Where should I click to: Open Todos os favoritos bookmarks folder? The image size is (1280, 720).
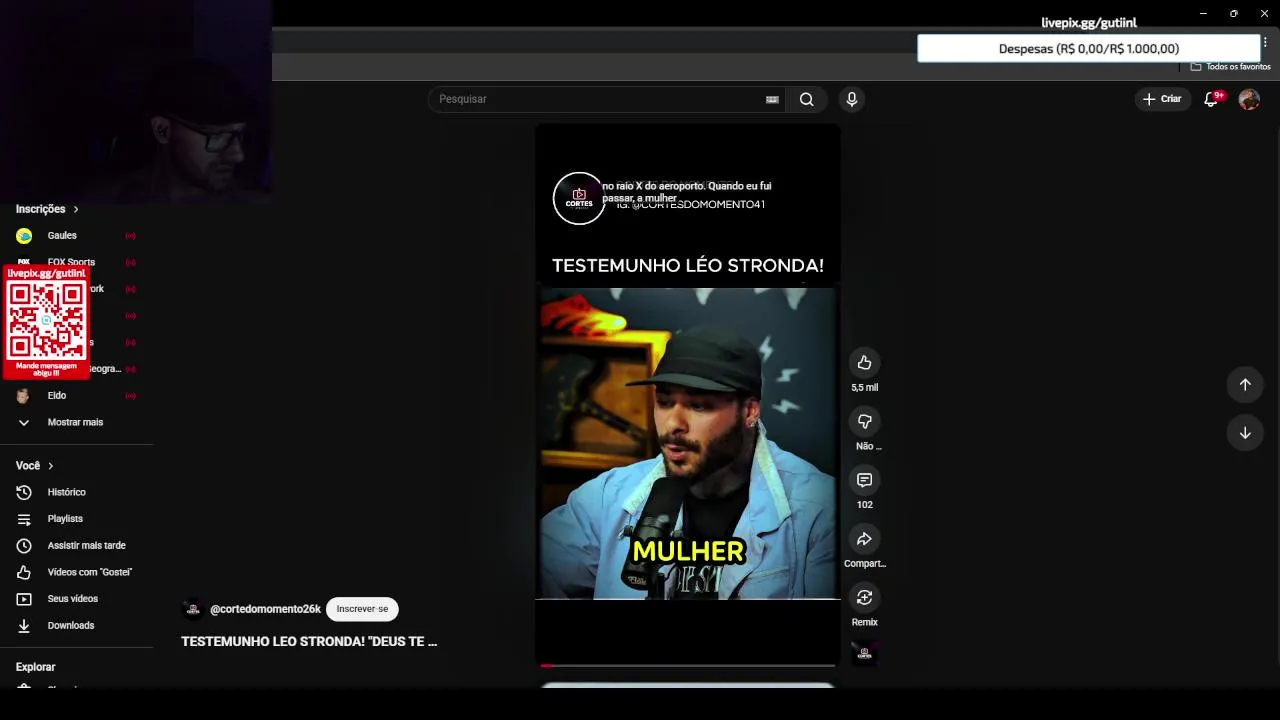point(1230,67)
